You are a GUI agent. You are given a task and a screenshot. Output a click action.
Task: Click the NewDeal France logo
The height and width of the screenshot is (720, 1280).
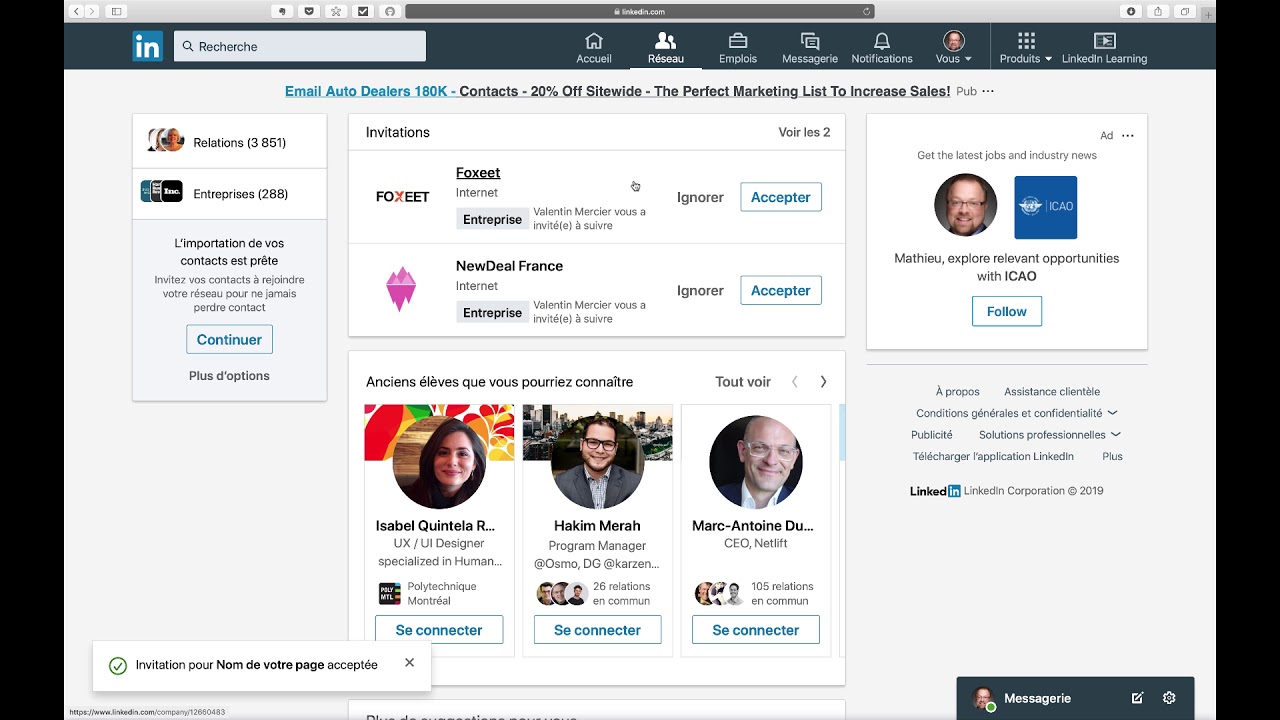pyautogui.click(x=401, y=289)
